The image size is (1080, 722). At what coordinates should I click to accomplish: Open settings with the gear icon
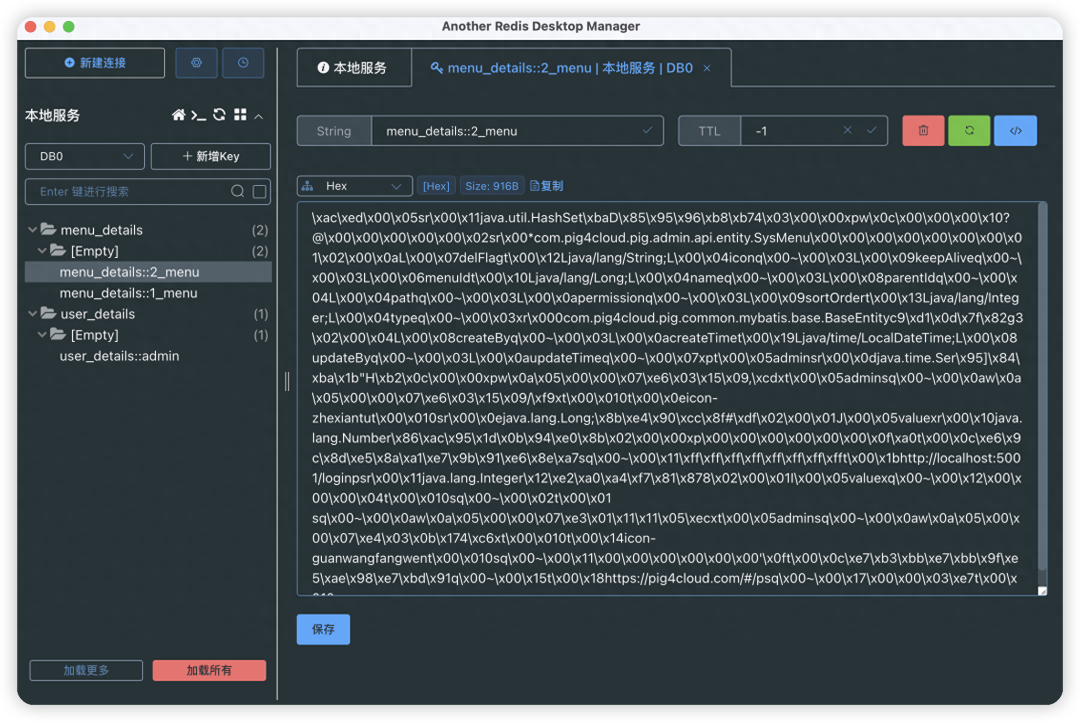196,63
